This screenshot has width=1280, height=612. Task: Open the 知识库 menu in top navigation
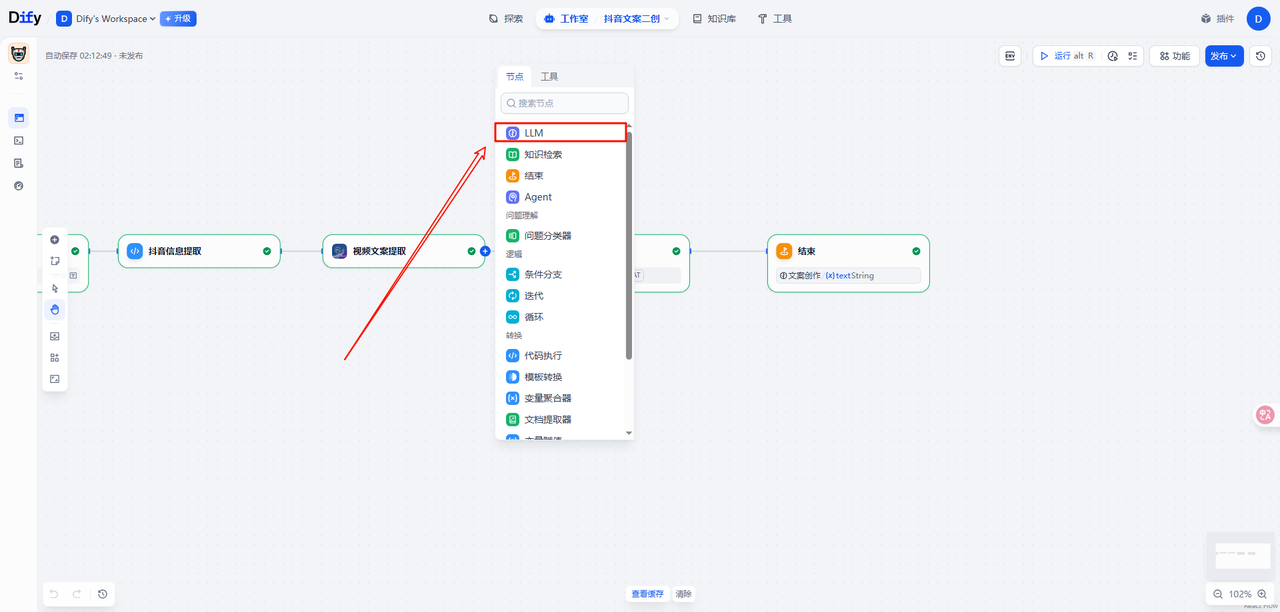pyautogui.click(x=714, y=19)
